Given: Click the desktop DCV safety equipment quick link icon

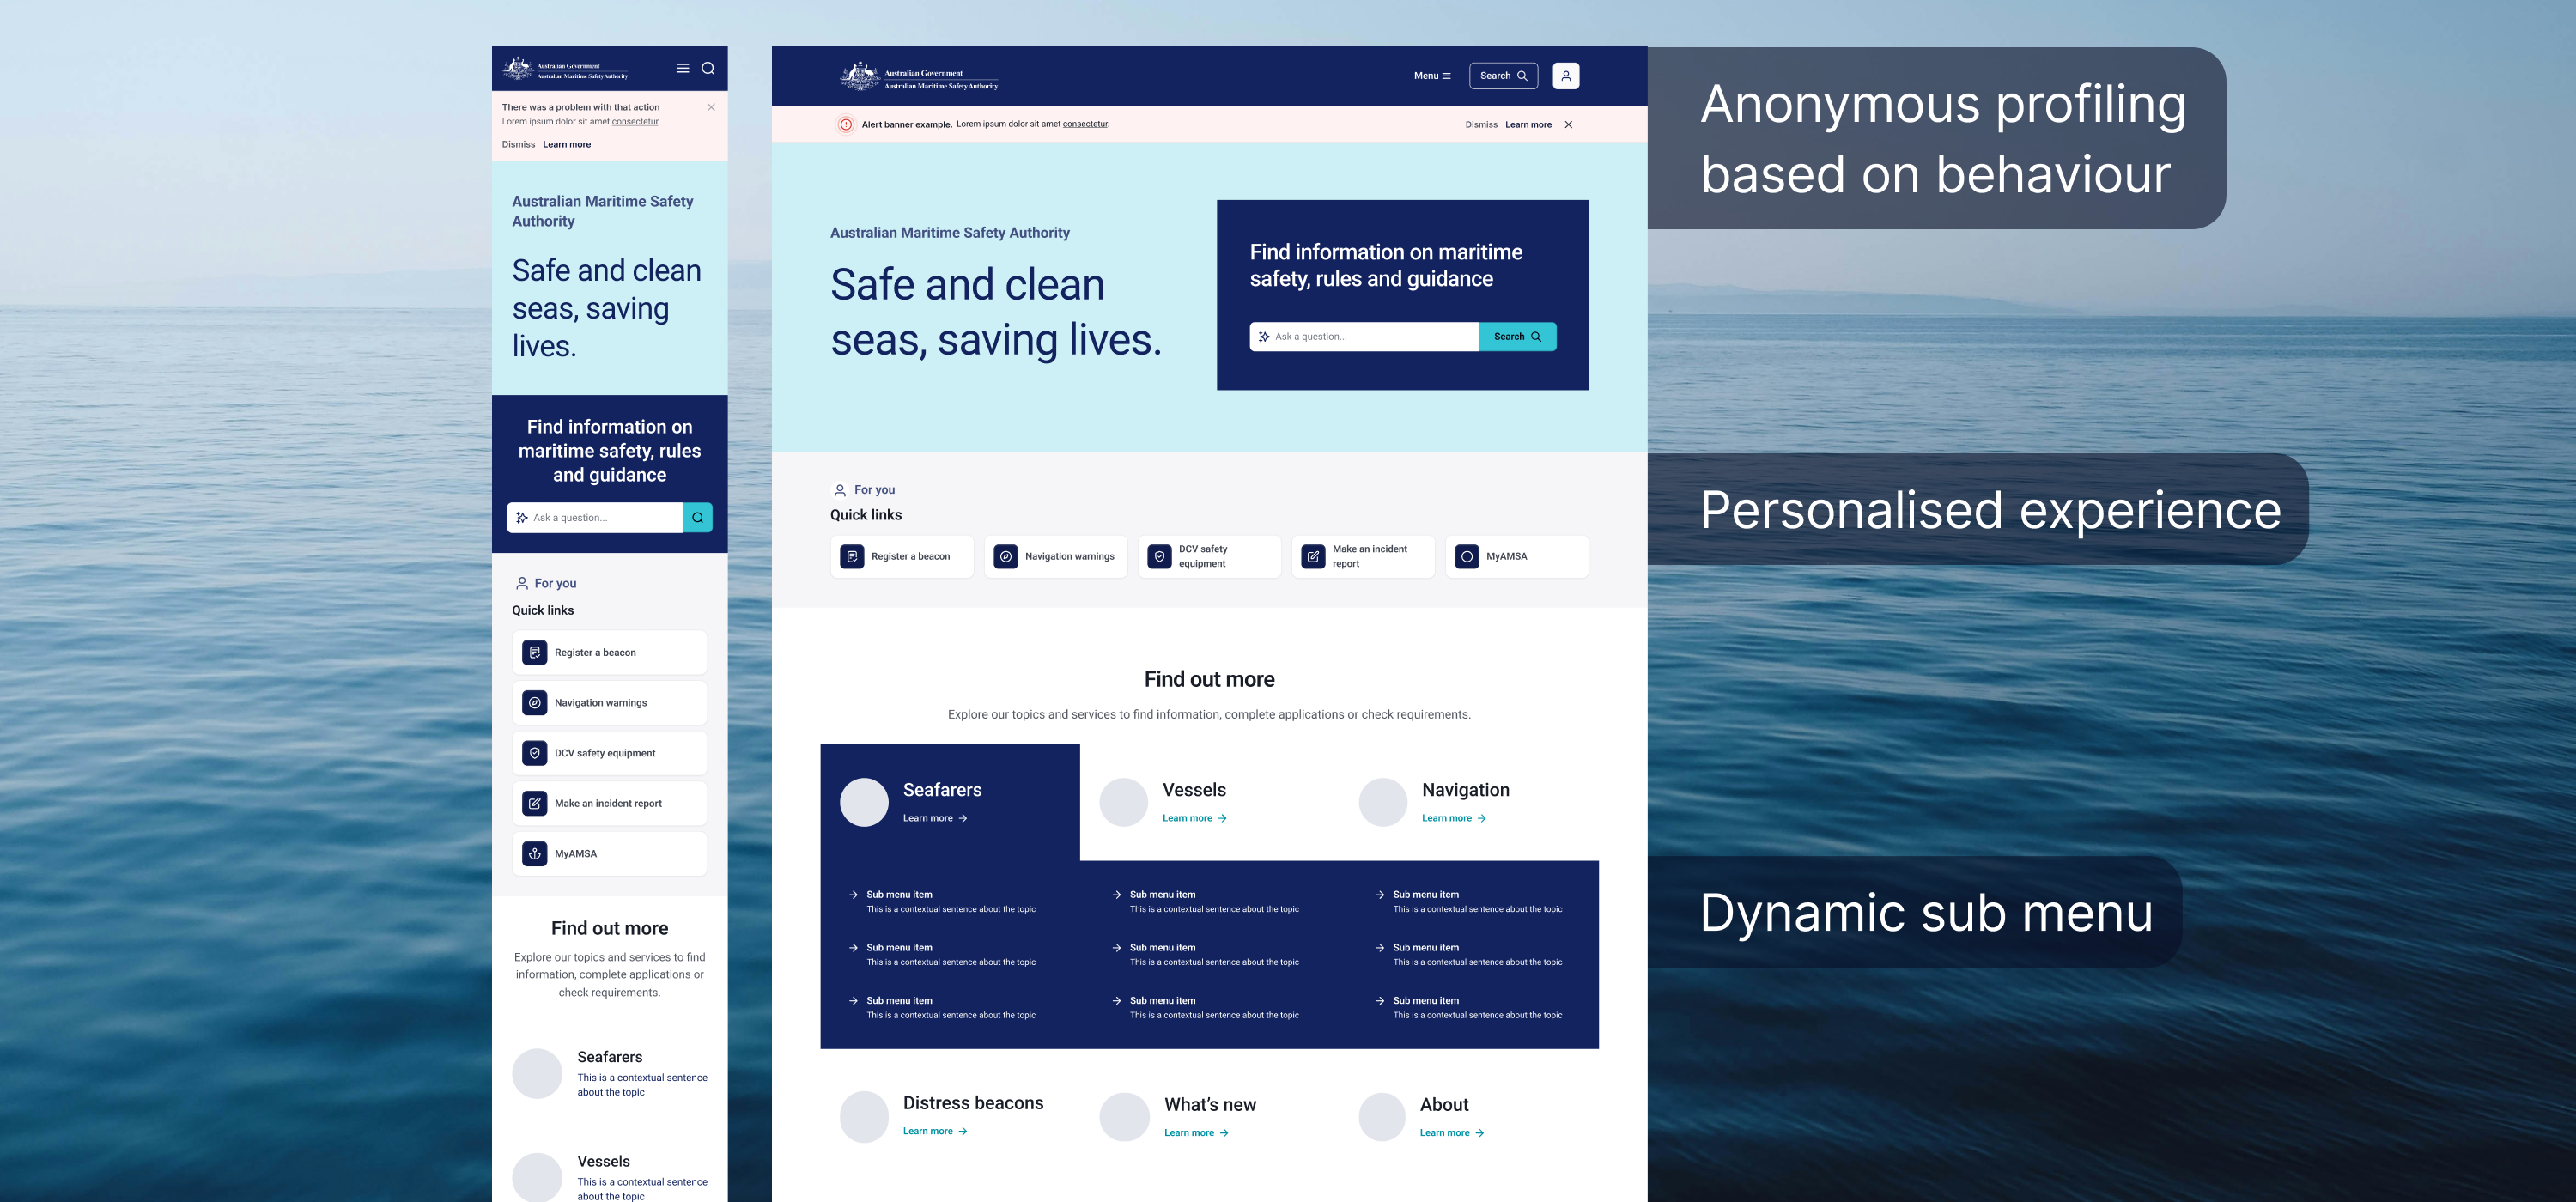Looking at the screenshot, I should [x=1160, y=557].
